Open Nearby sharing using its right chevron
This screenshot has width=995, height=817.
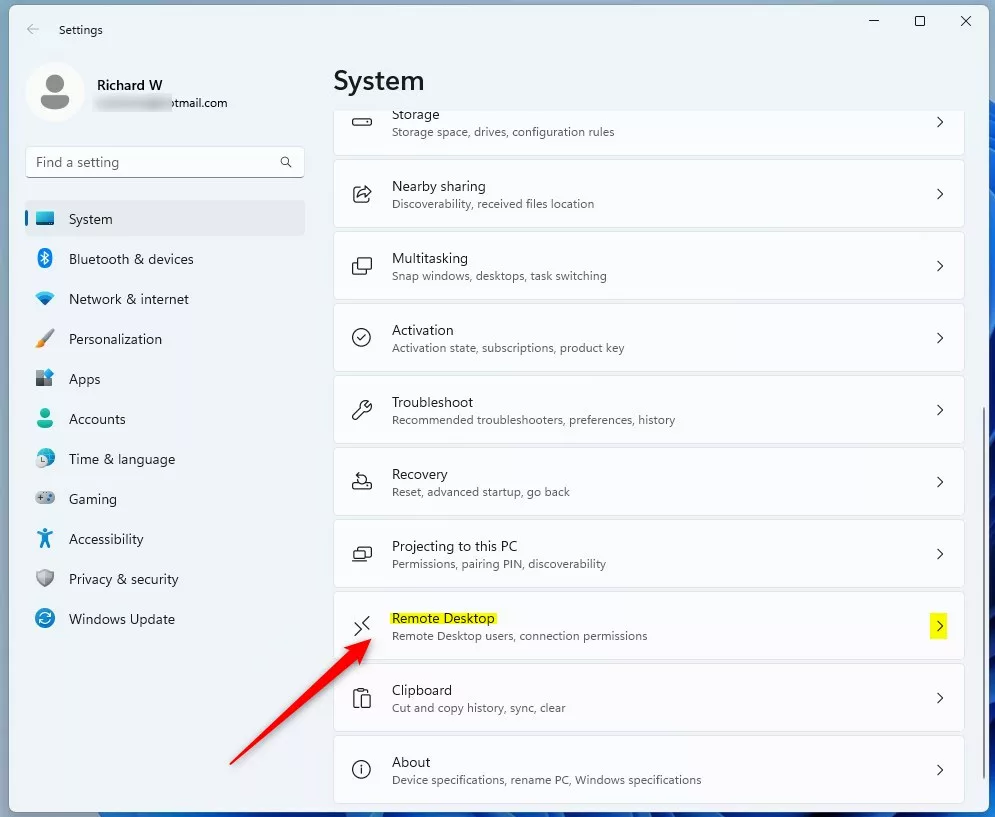939,194
